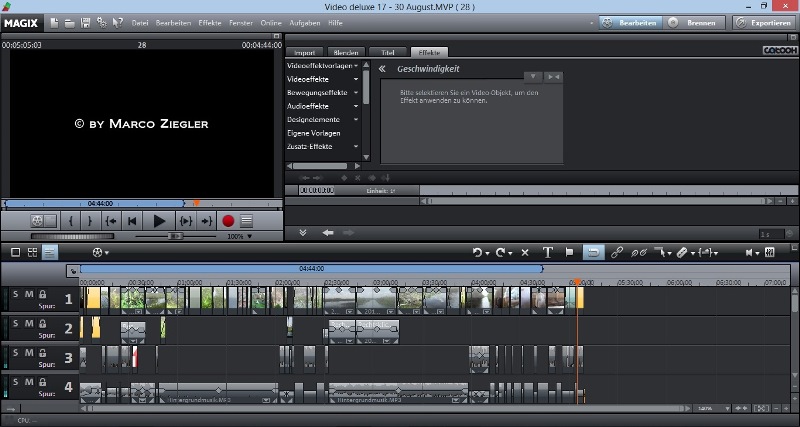The height and width of the screenshot is (427, 800).
Task: Open the Fenster menu
Action: (x=241, y=23)
